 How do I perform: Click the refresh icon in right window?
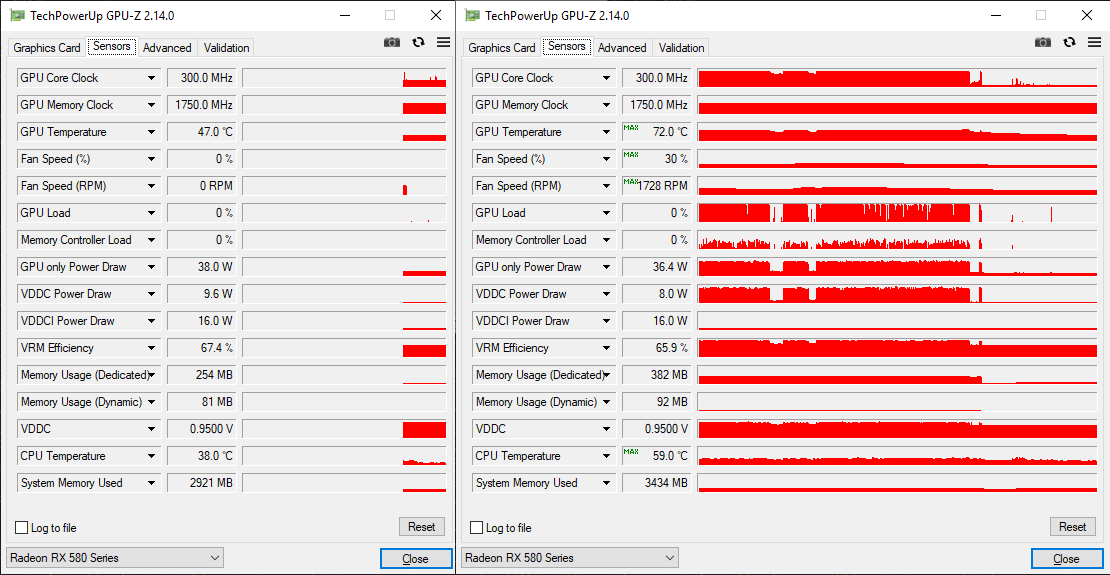1070,42
